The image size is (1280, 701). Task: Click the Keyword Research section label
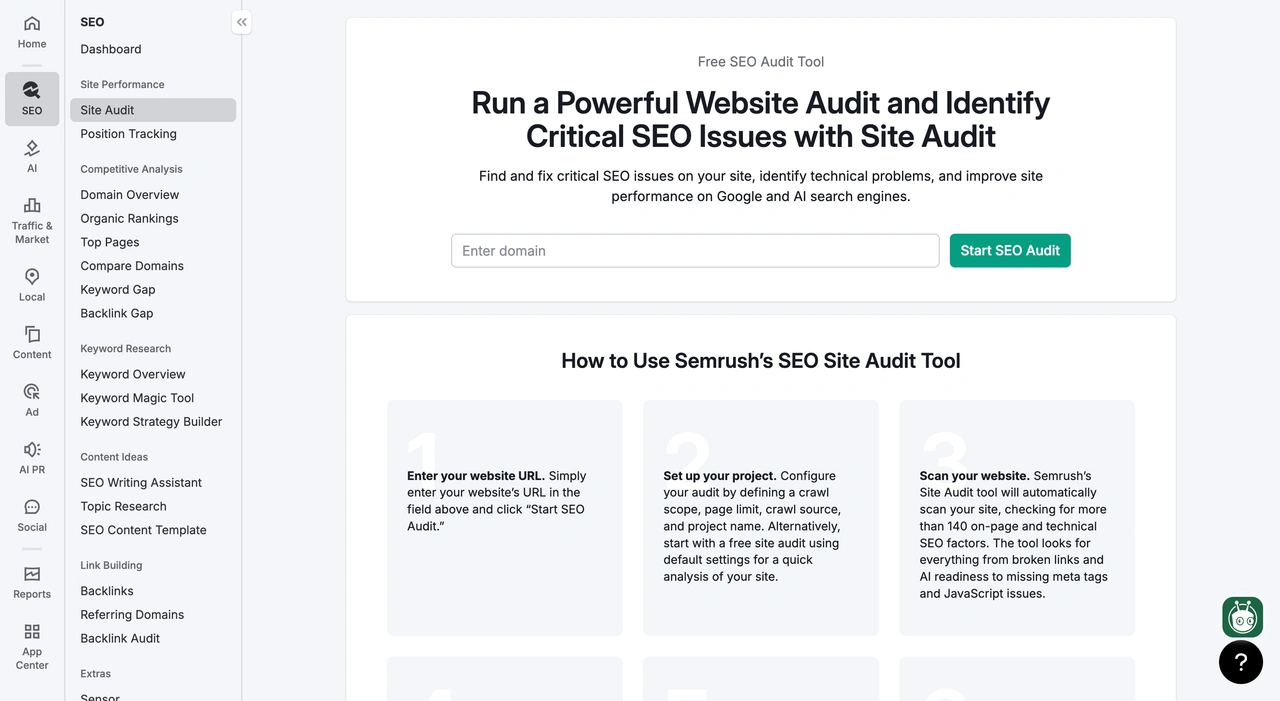pos(125,349)
